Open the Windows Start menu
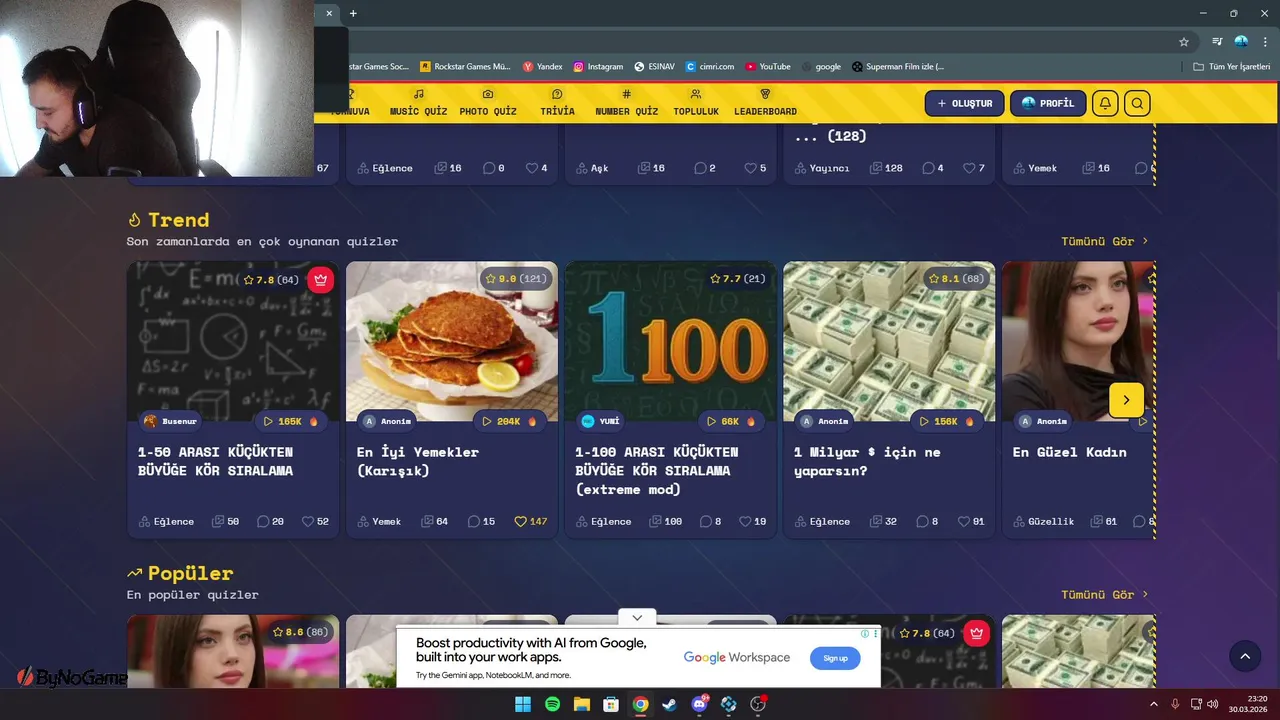The width and height of the screenshot is (1280, 720). point(523,704)
